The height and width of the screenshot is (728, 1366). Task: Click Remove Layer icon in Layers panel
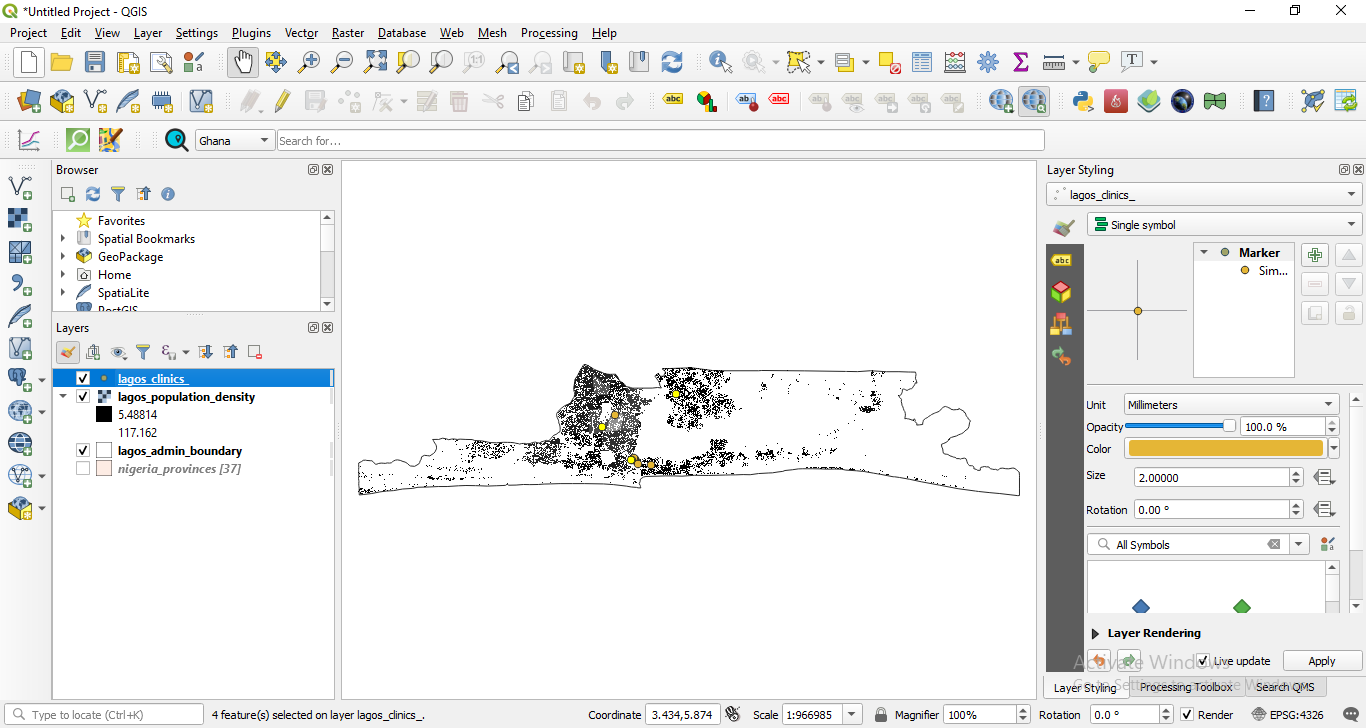[x=255, y=352]
